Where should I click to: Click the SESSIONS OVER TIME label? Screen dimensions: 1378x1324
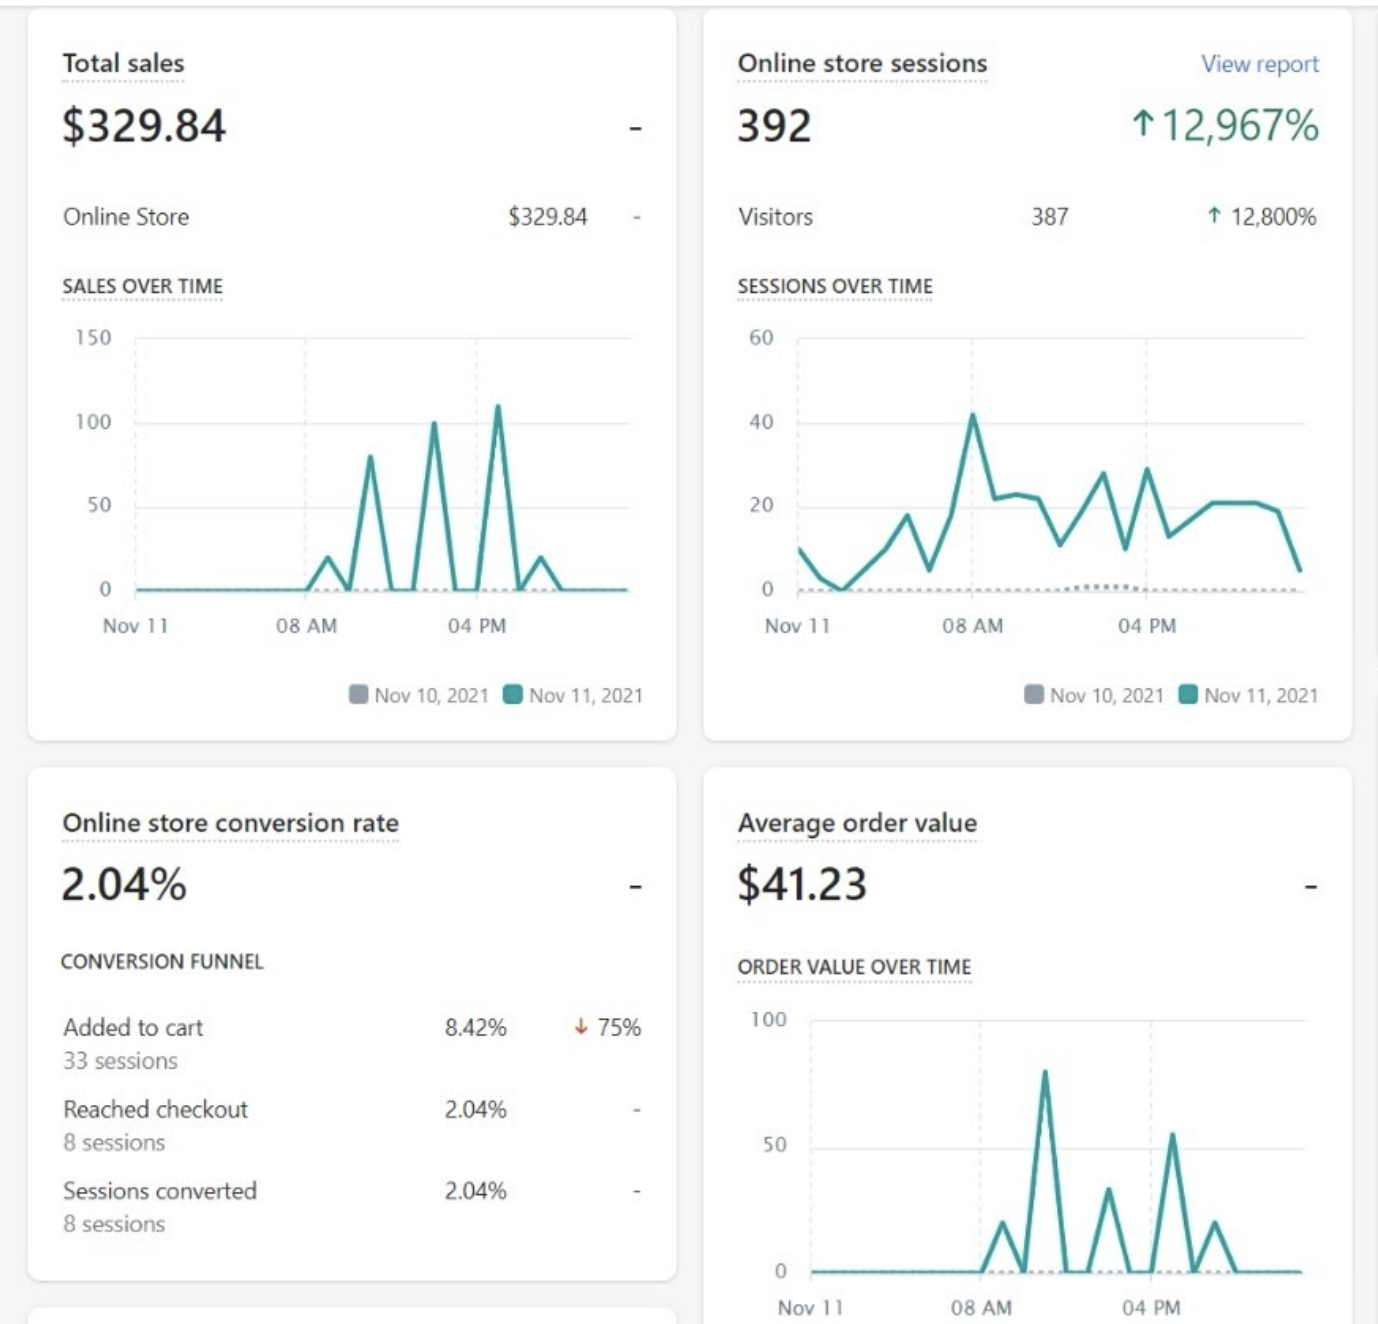(x=835, y=286)
